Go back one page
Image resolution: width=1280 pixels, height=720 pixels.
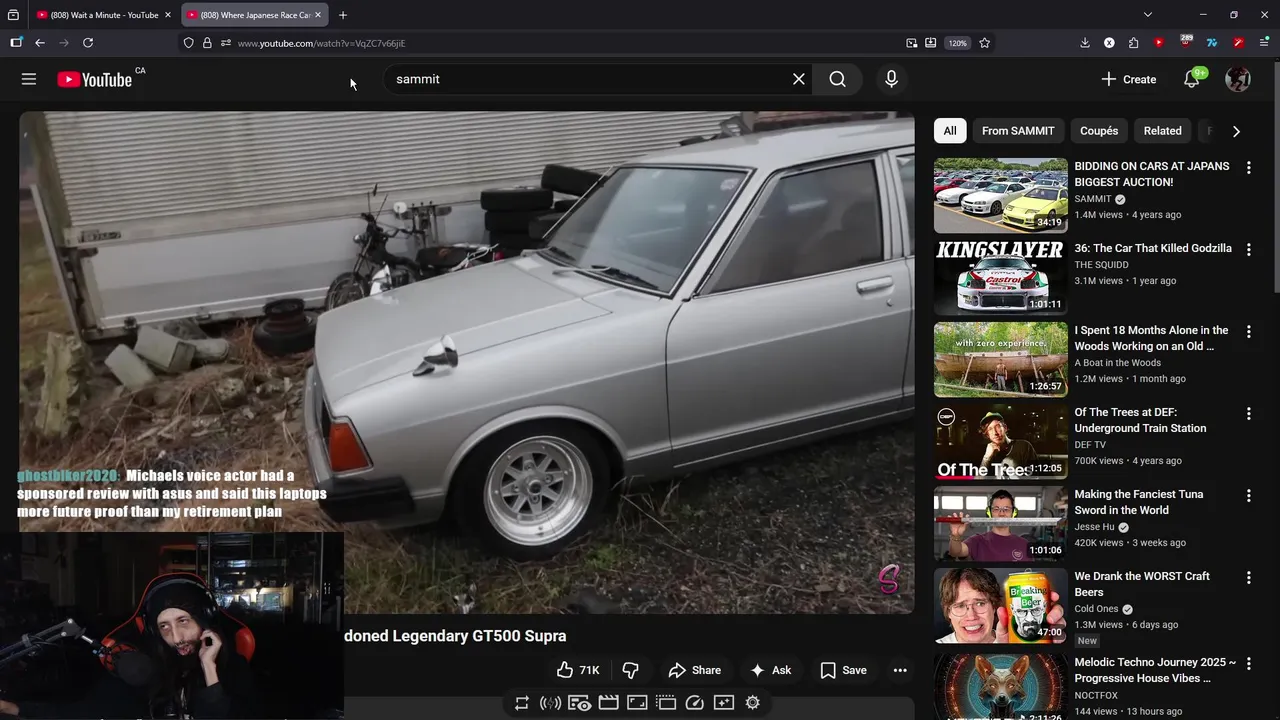coord(40,43)
